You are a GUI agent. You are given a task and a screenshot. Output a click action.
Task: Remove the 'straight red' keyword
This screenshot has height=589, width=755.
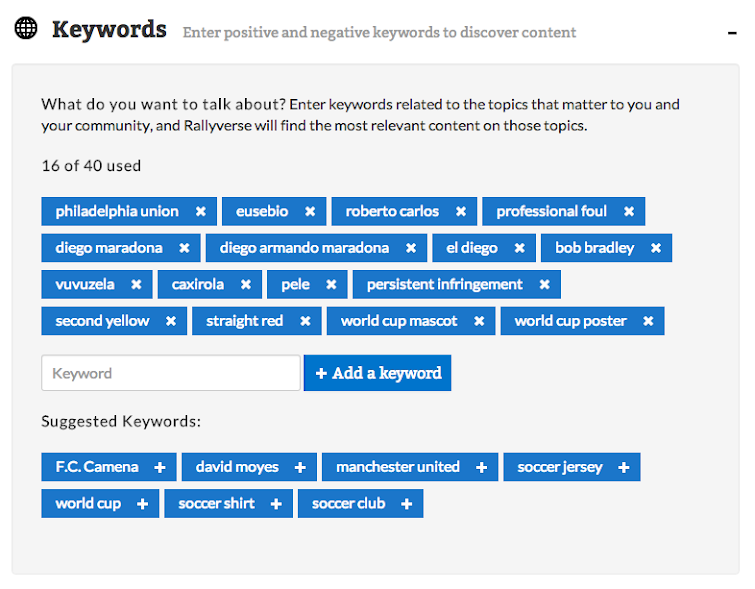tap(305, 321)
